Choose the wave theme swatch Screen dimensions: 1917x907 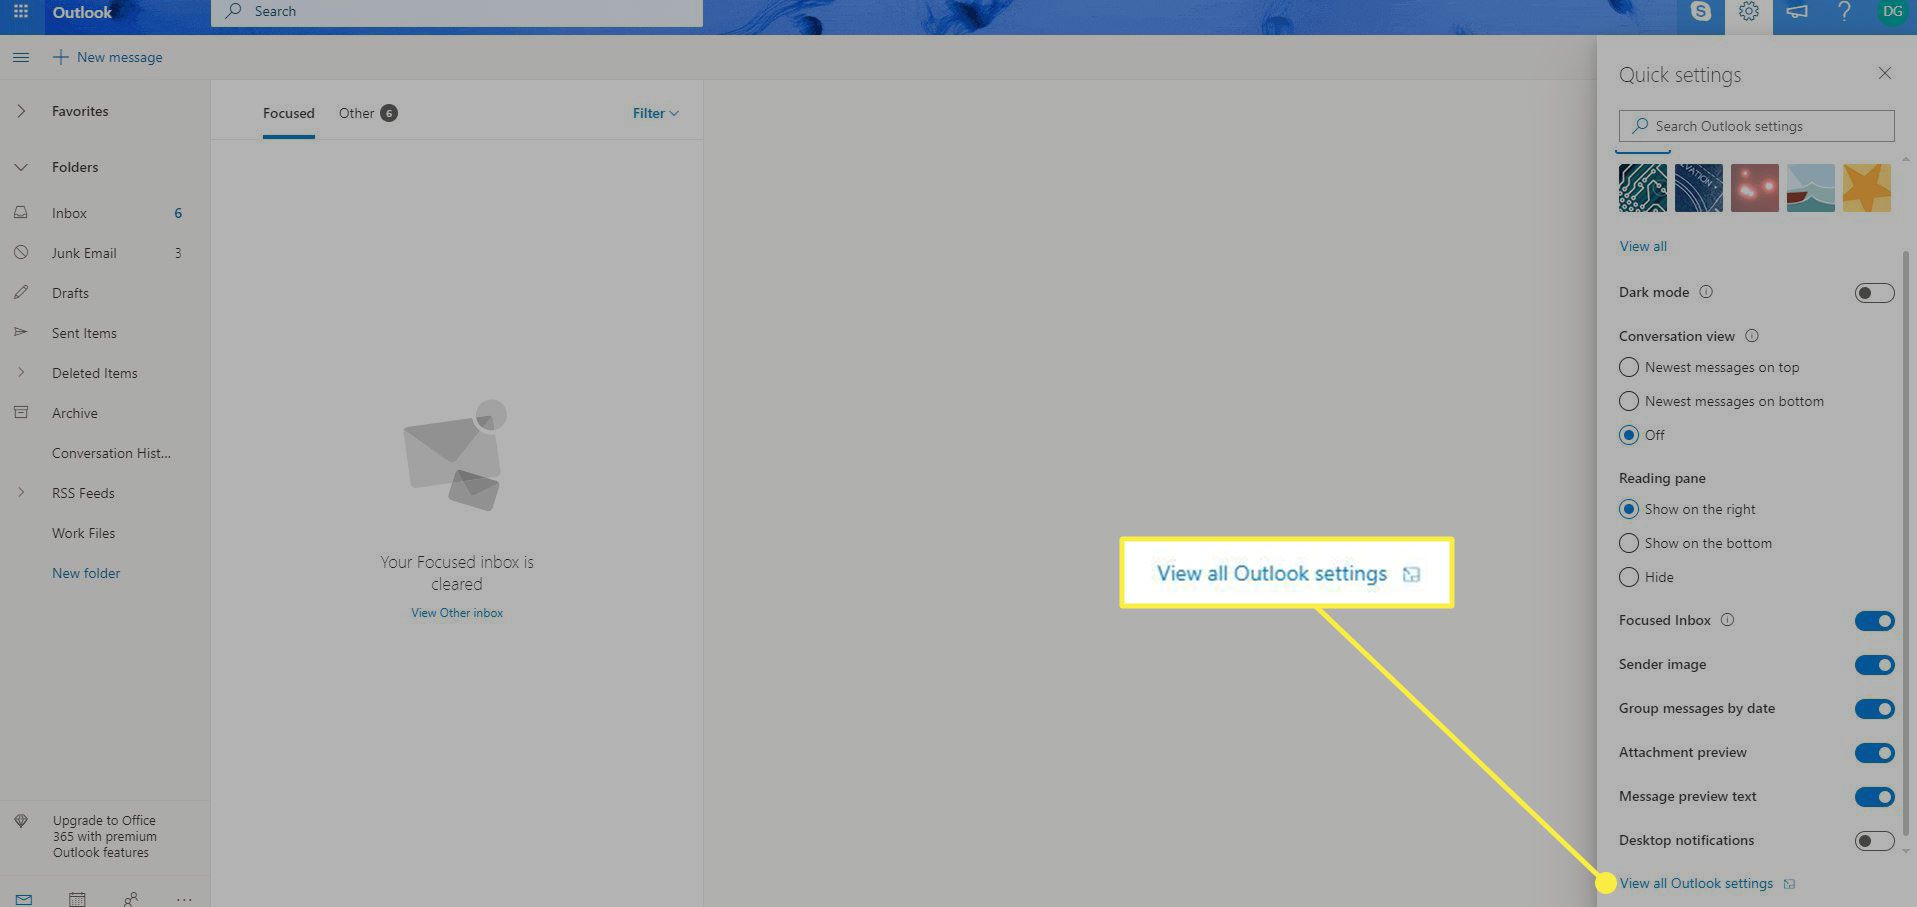coord(1811,188)
